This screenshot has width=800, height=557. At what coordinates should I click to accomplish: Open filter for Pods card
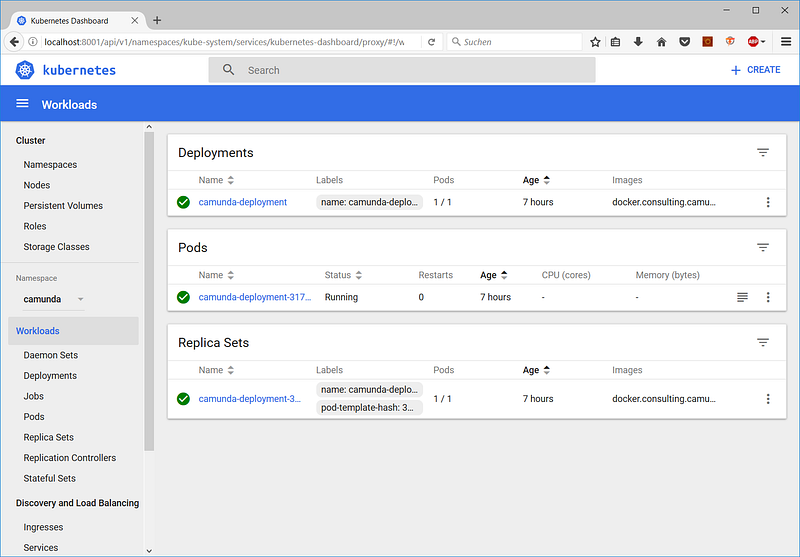763,247
